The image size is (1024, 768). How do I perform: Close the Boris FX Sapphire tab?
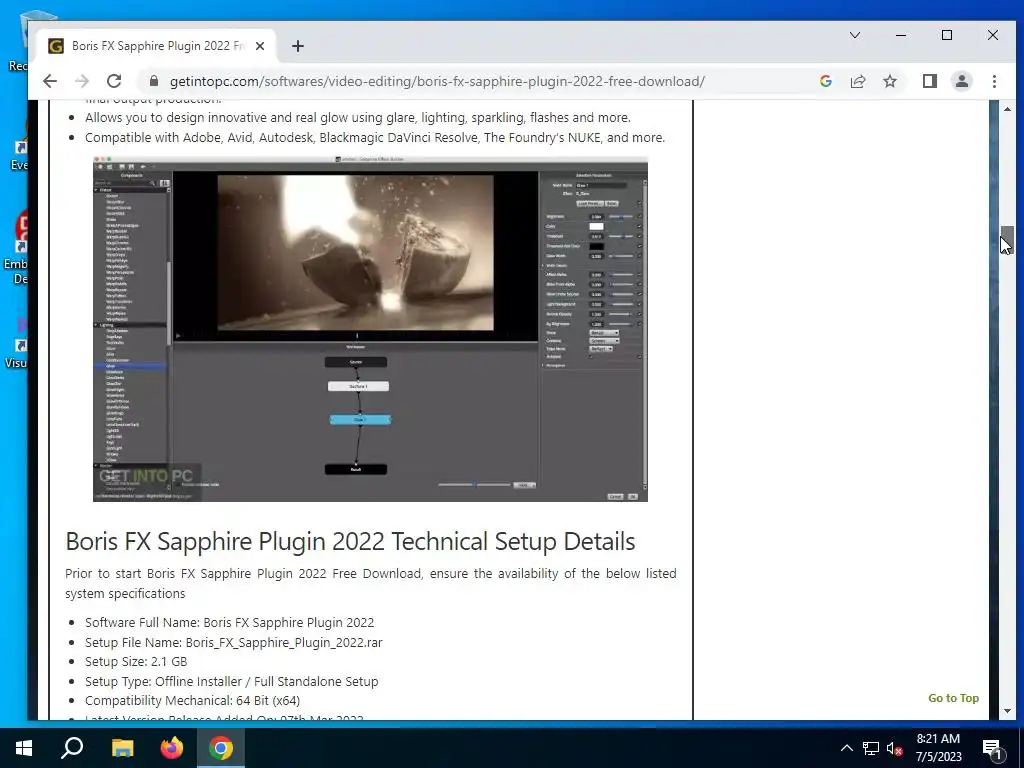[260, 46]
